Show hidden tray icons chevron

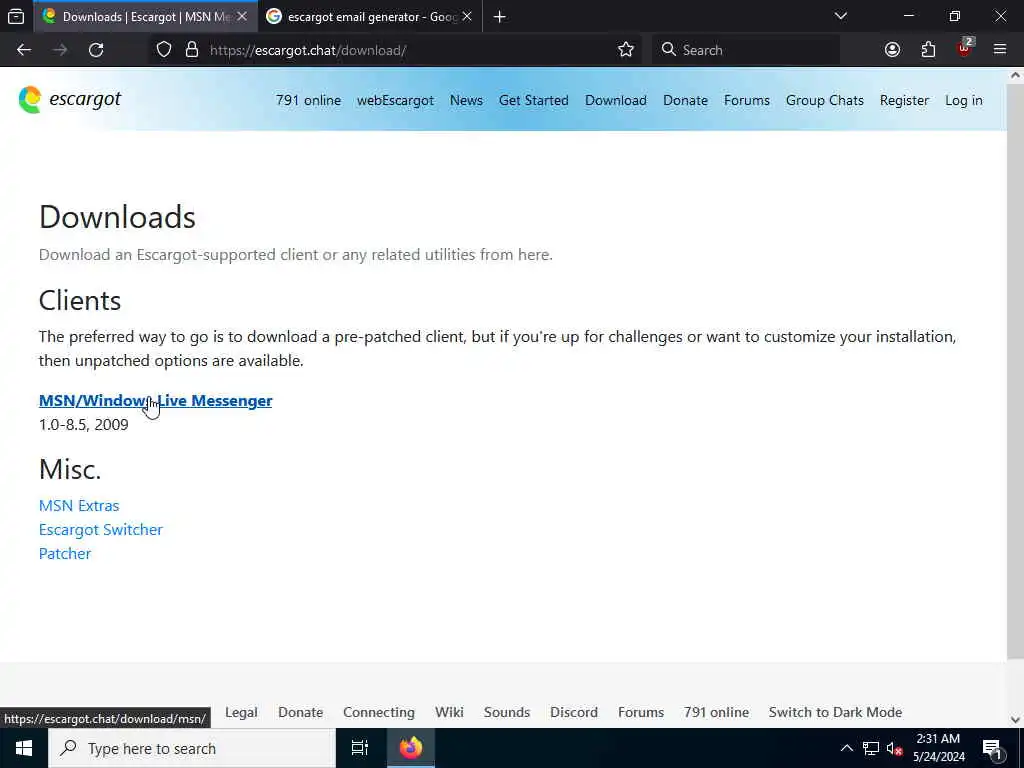(x=846, y=748)
